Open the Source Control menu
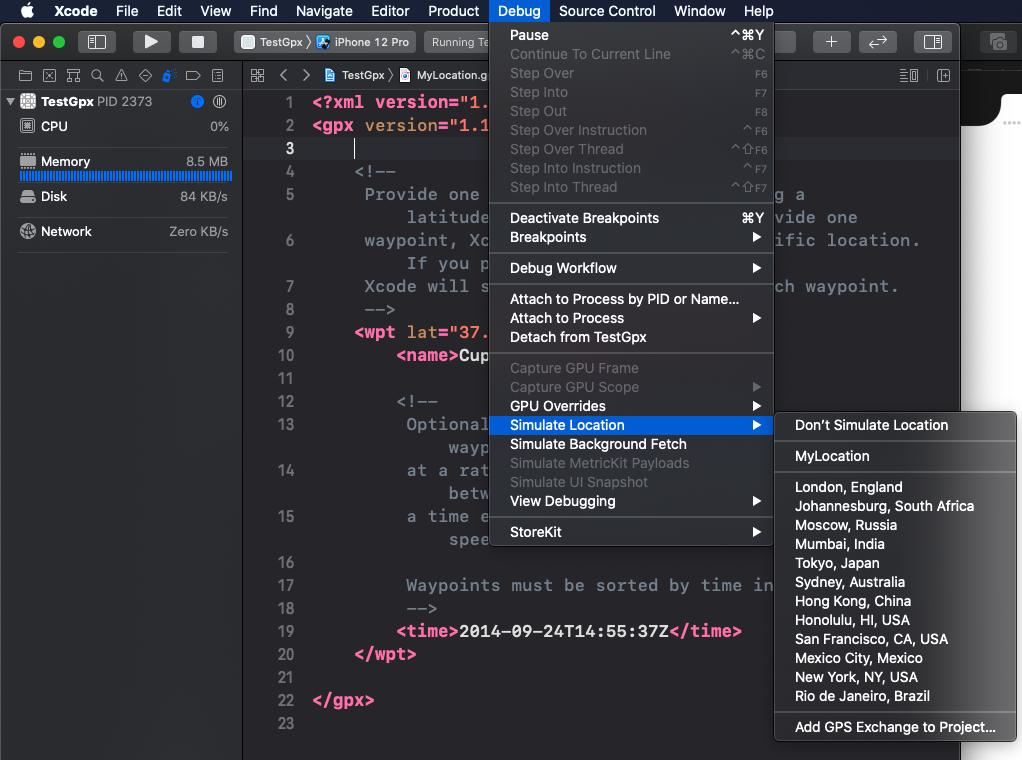 coord(607,11)
